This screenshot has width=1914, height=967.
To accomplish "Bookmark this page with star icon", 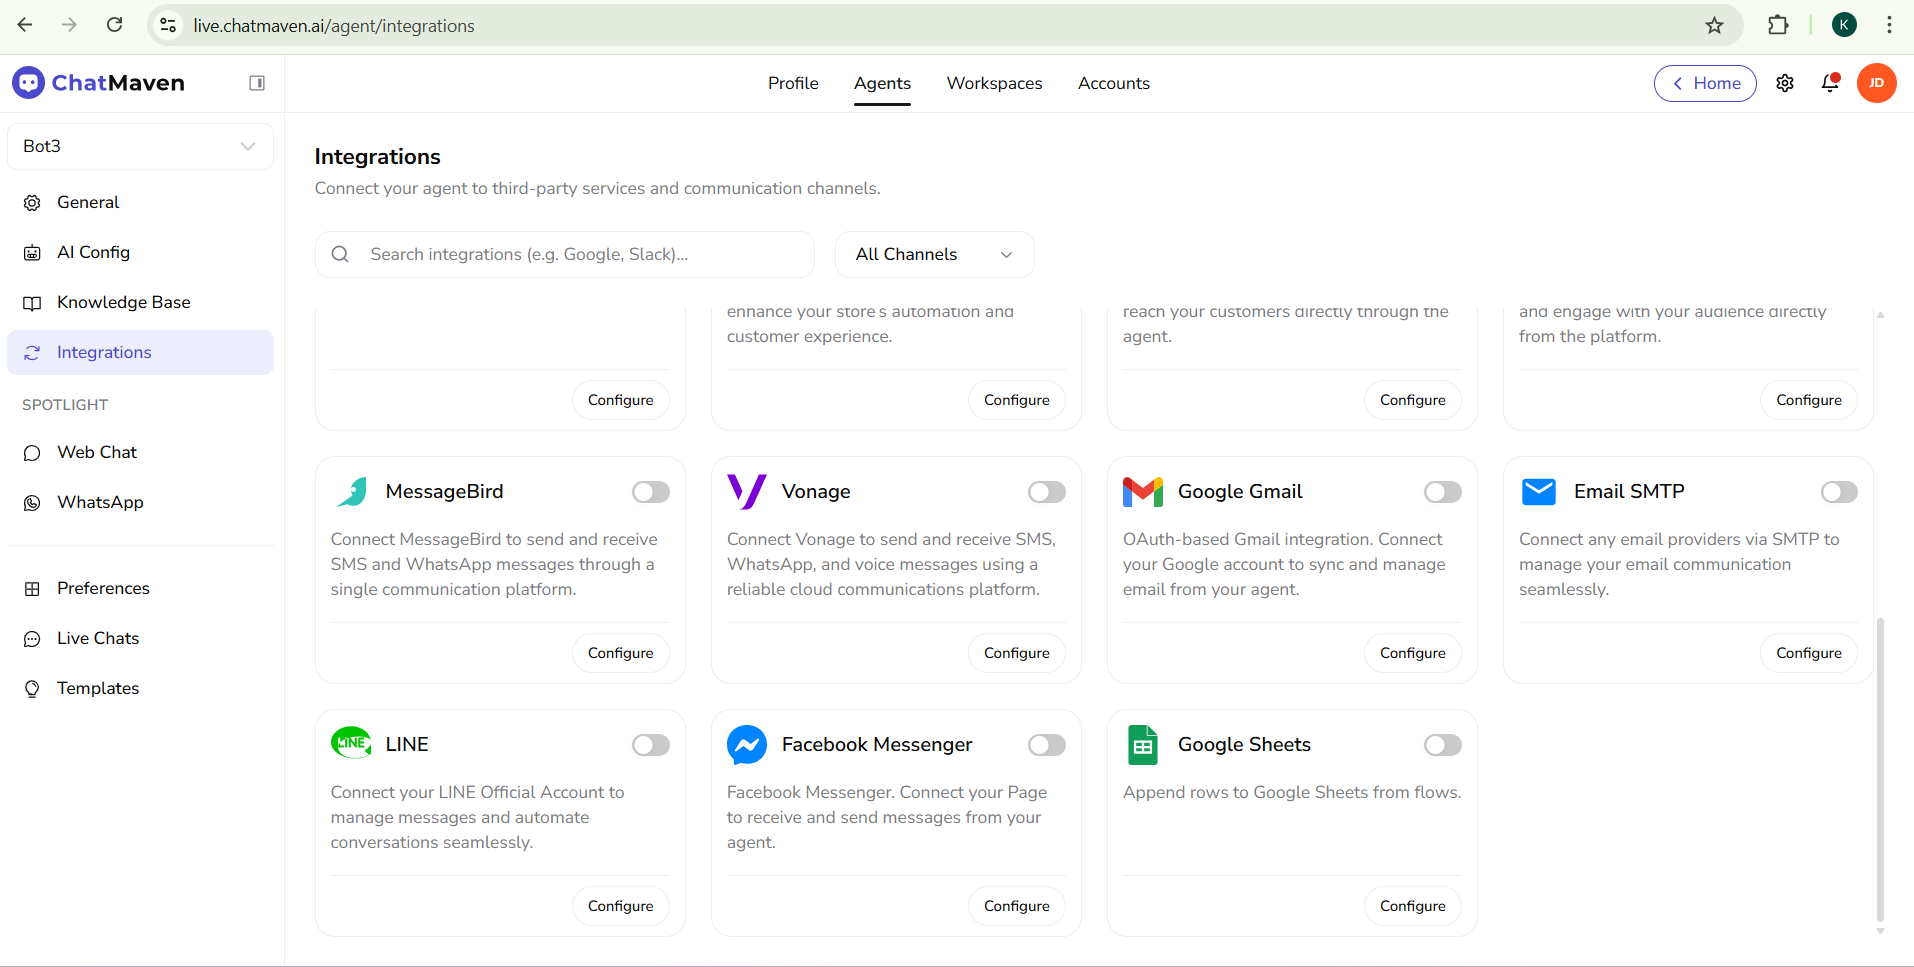I will coord(1714,26).
